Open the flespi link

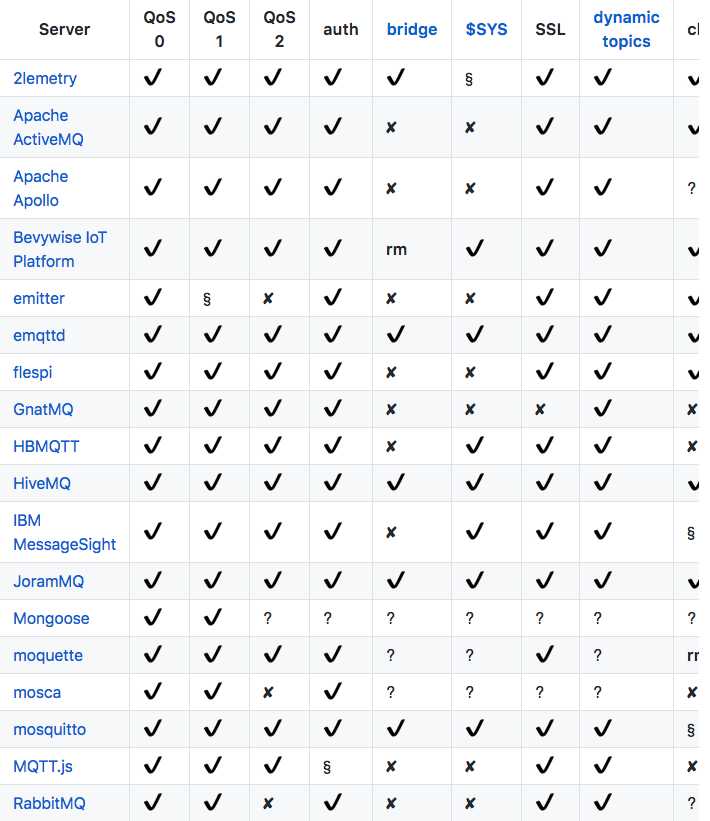(x=33, y=372)
